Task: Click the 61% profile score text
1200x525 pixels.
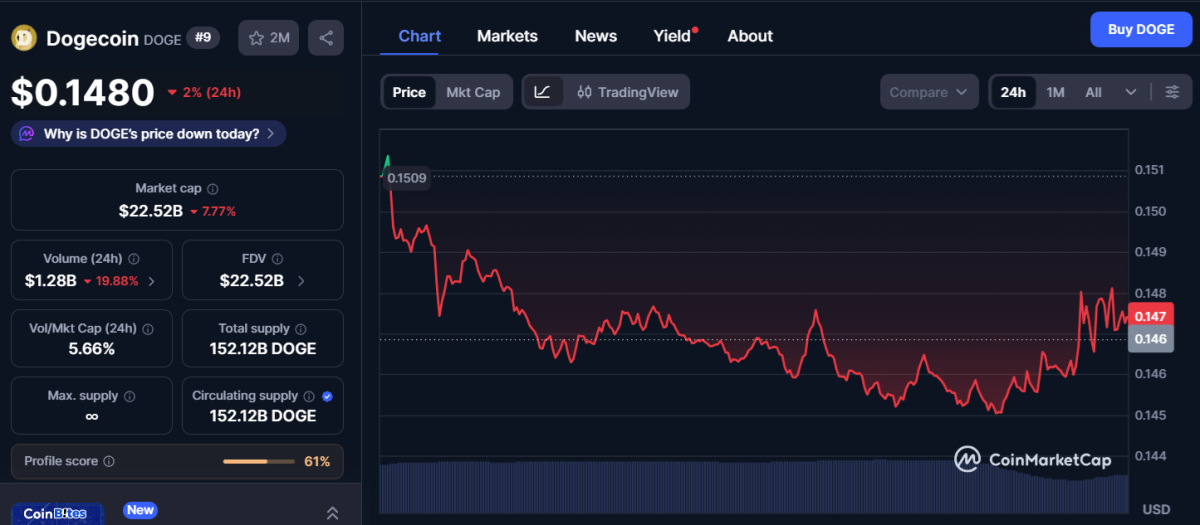Action: (317, 461)
